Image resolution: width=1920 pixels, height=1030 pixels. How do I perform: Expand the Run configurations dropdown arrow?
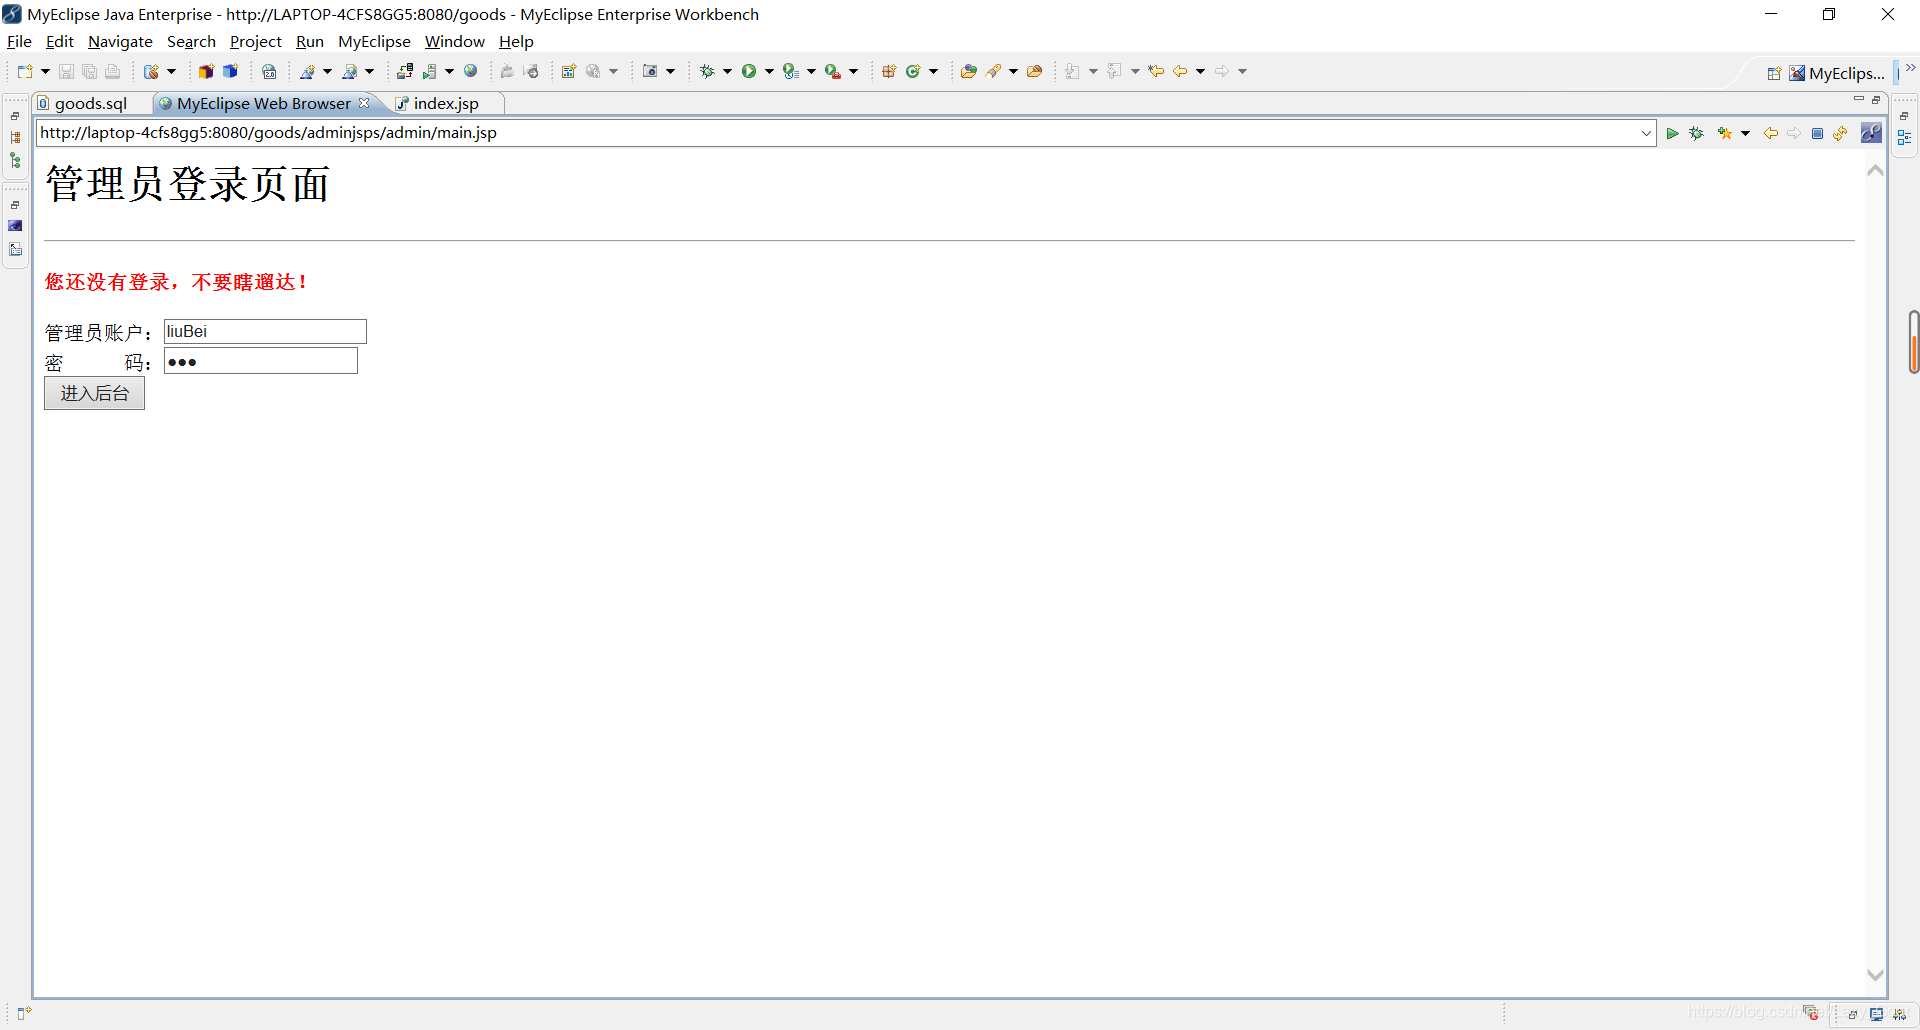769,71
